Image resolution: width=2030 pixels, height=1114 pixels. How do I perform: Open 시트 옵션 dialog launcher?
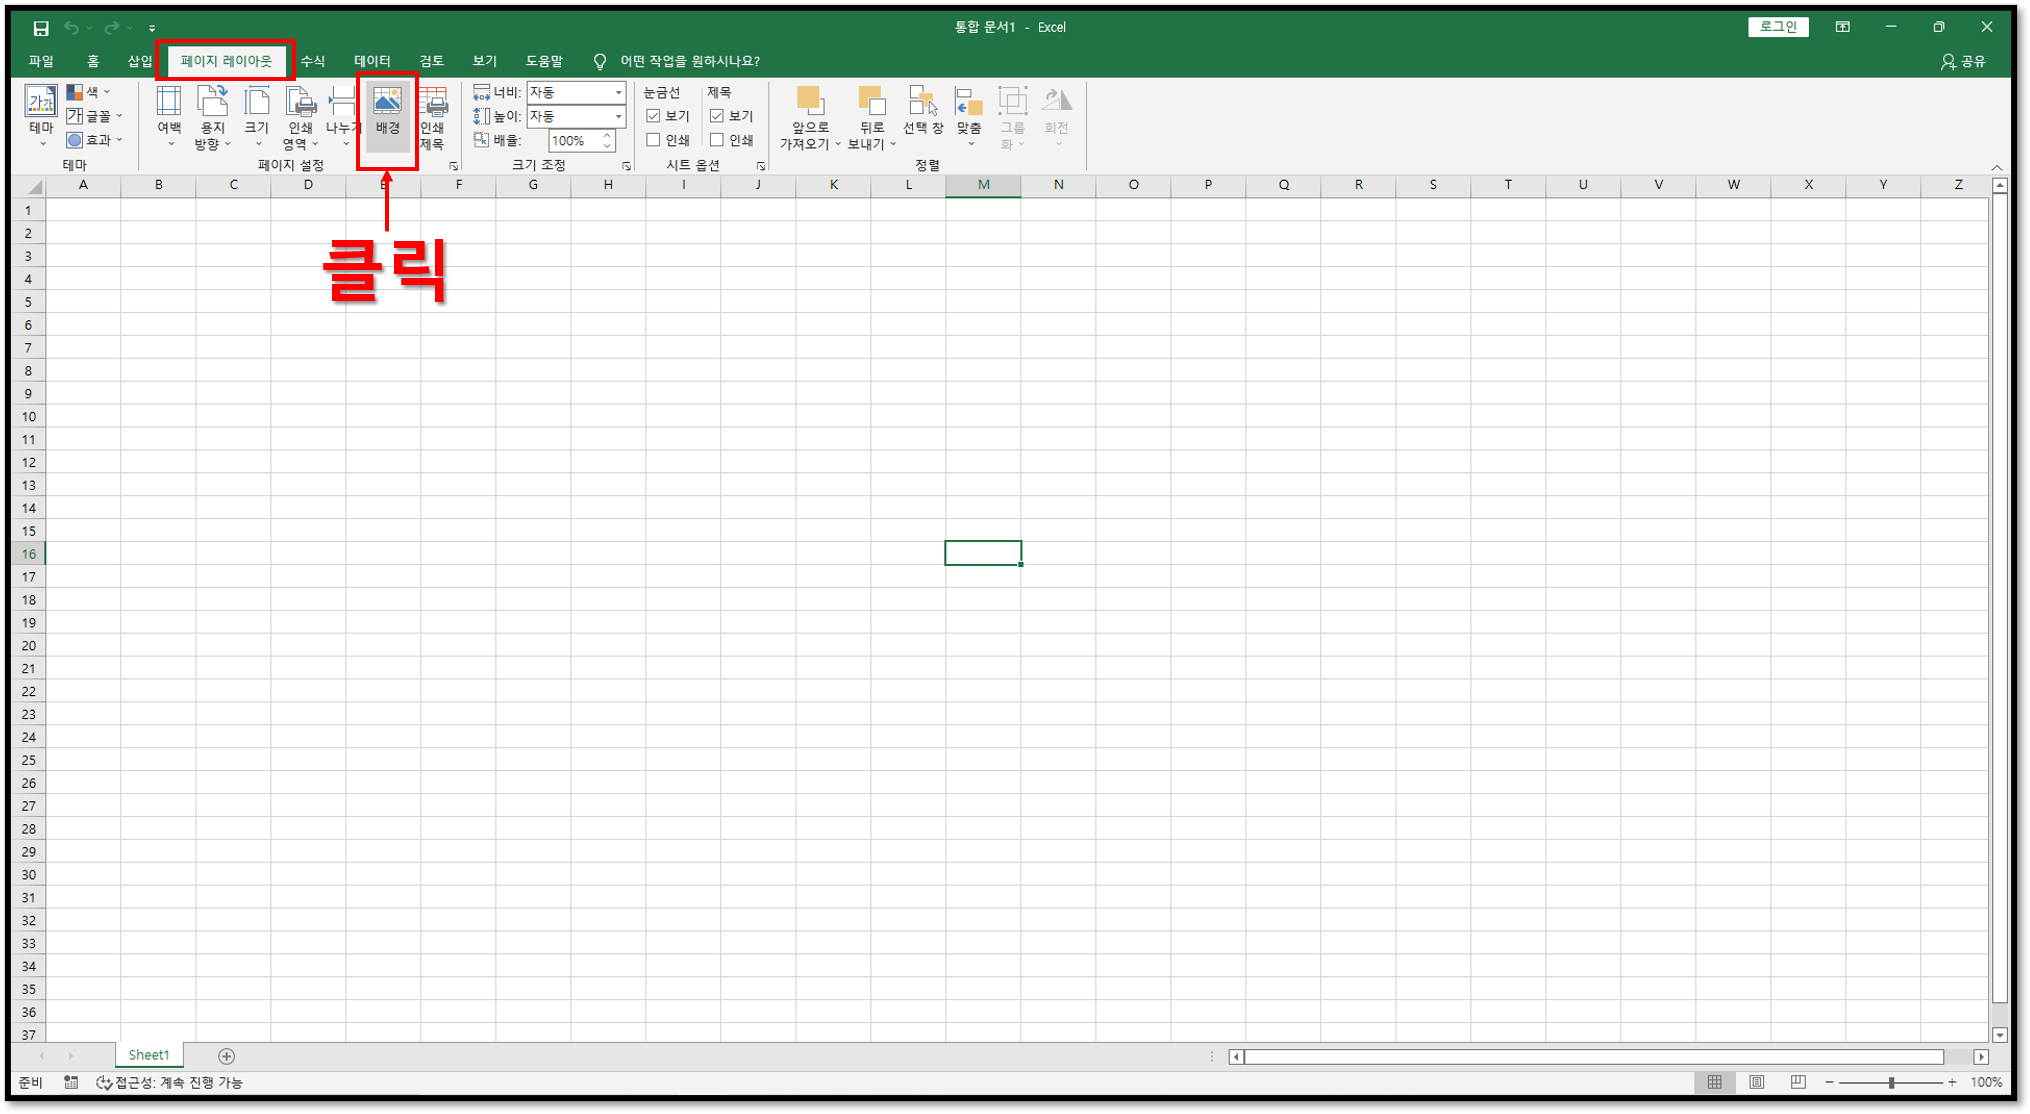tap(761, 166)
